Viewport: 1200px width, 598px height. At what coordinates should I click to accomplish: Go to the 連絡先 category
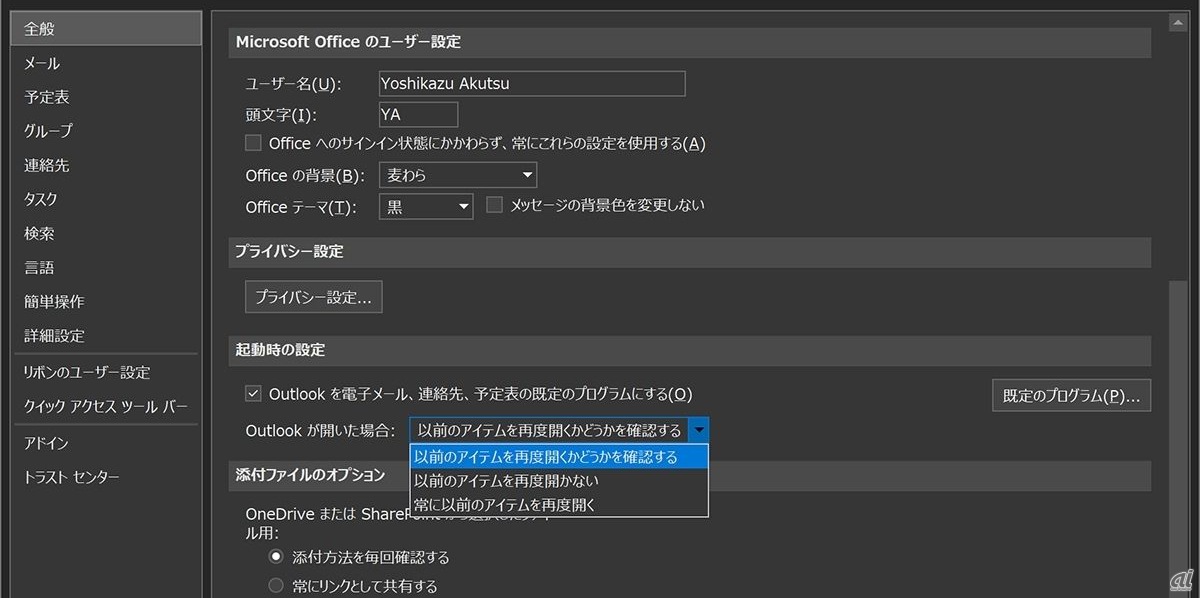coord(106,165)
